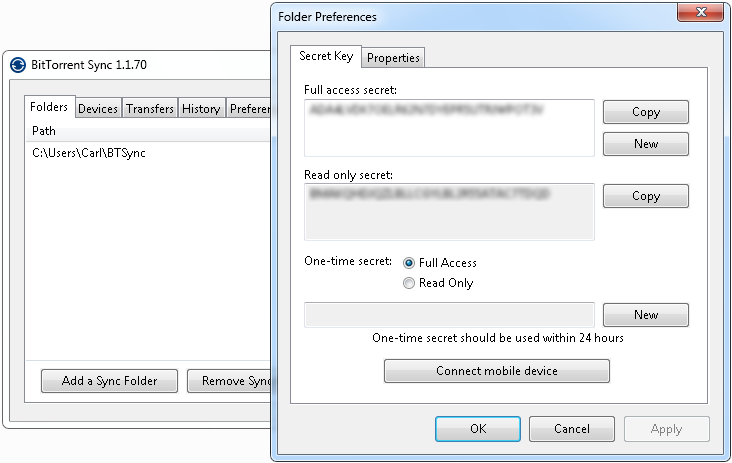Open the Properties tab
The height and width of the screenshot is (463, 732).
pyautogui.click(x=393, y=58)
